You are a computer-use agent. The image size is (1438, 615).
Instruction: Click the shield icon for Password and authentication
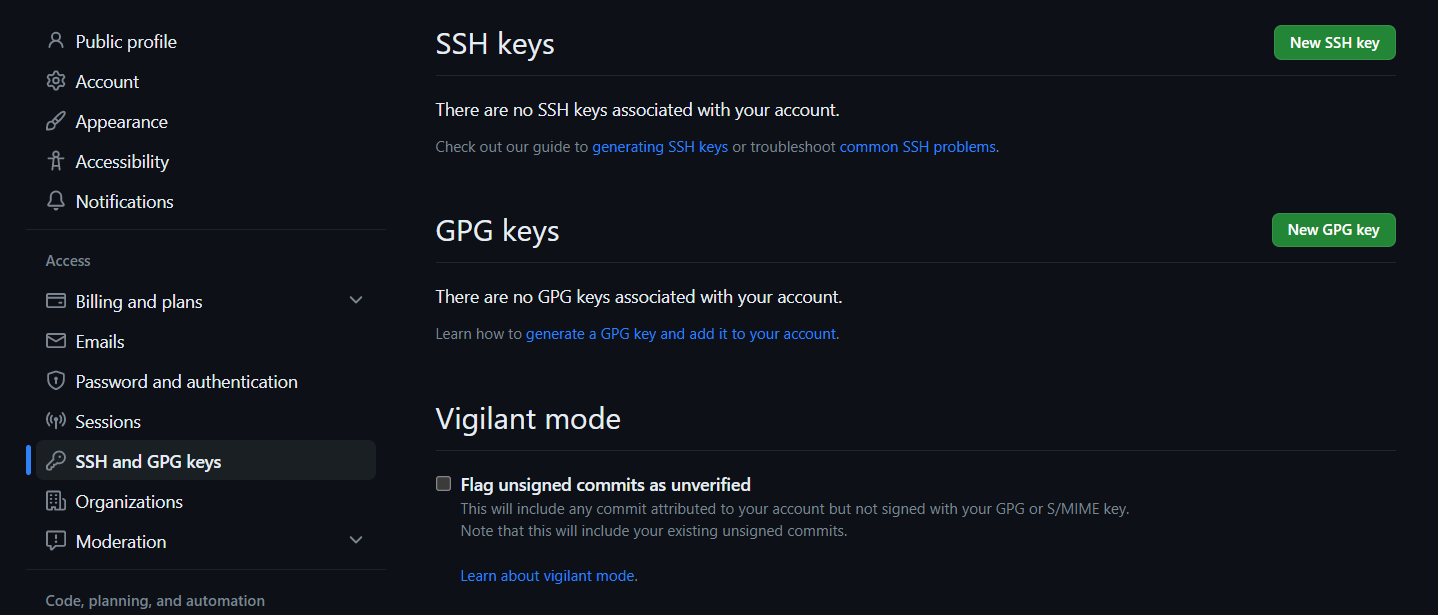56,381
